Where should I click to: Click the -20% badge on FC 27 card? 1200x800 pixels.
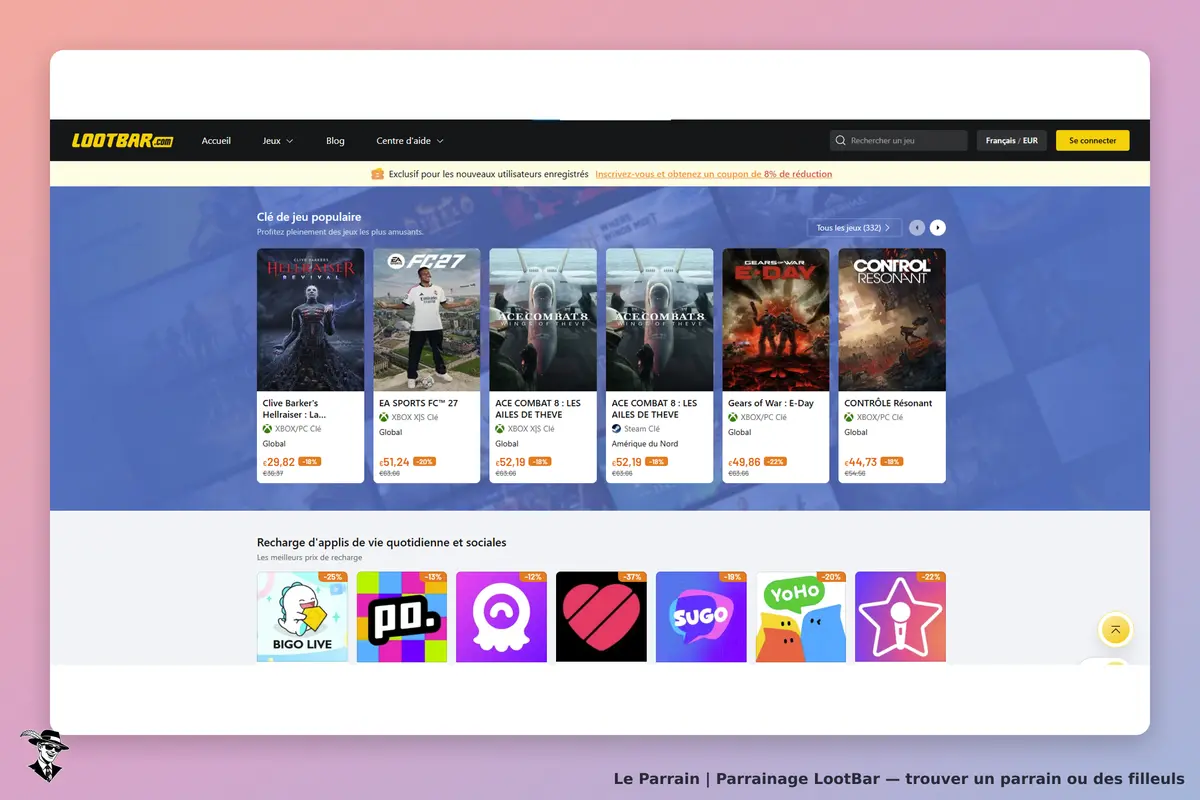click(x=425, y=462)
